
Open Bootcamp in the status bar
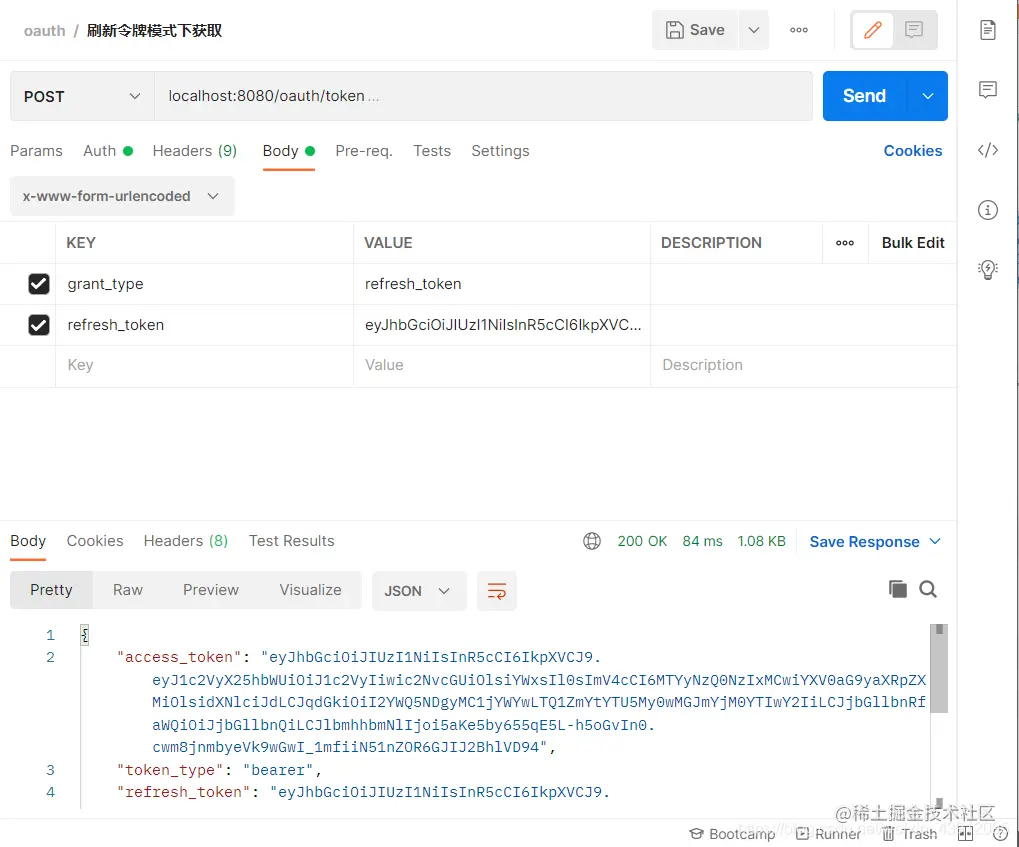(x=732, y=833)
